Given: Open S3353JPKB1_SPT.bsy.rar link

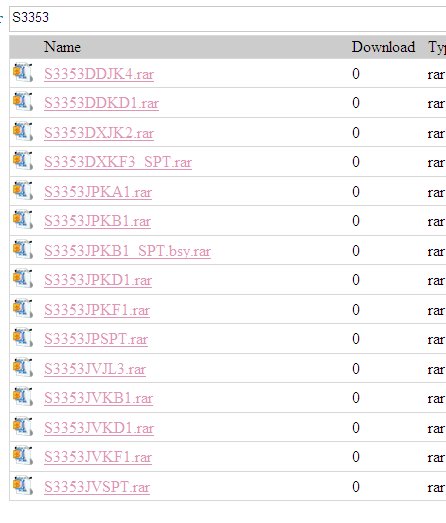Looking at the screenshot, I should click(127, 251).
